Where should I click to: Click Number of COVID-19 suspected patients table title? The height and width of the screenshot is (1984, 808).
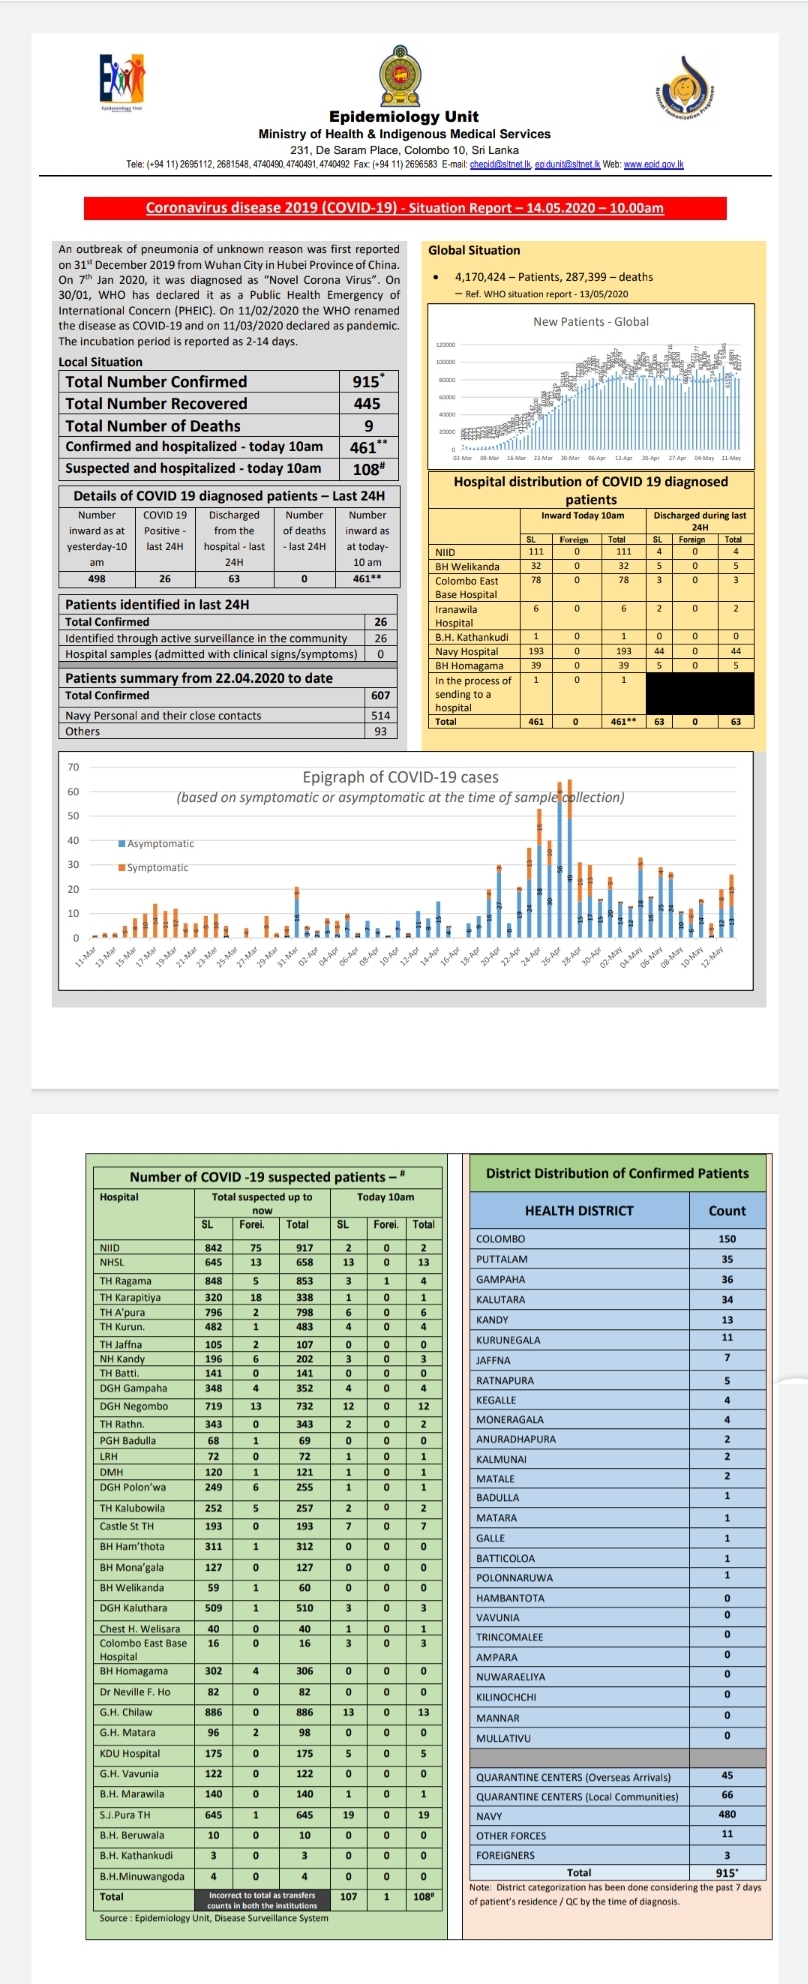pyautogui.click(x=266, y=1177)
